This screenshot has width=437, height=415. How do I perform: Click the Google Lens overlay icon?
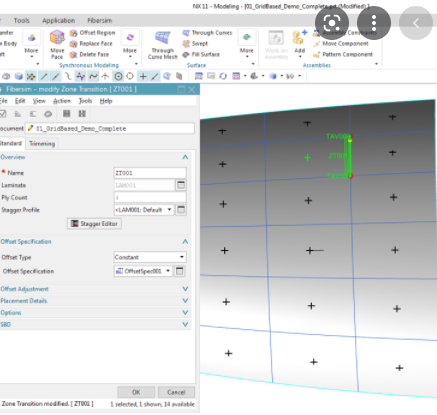[x=332, y=23]
